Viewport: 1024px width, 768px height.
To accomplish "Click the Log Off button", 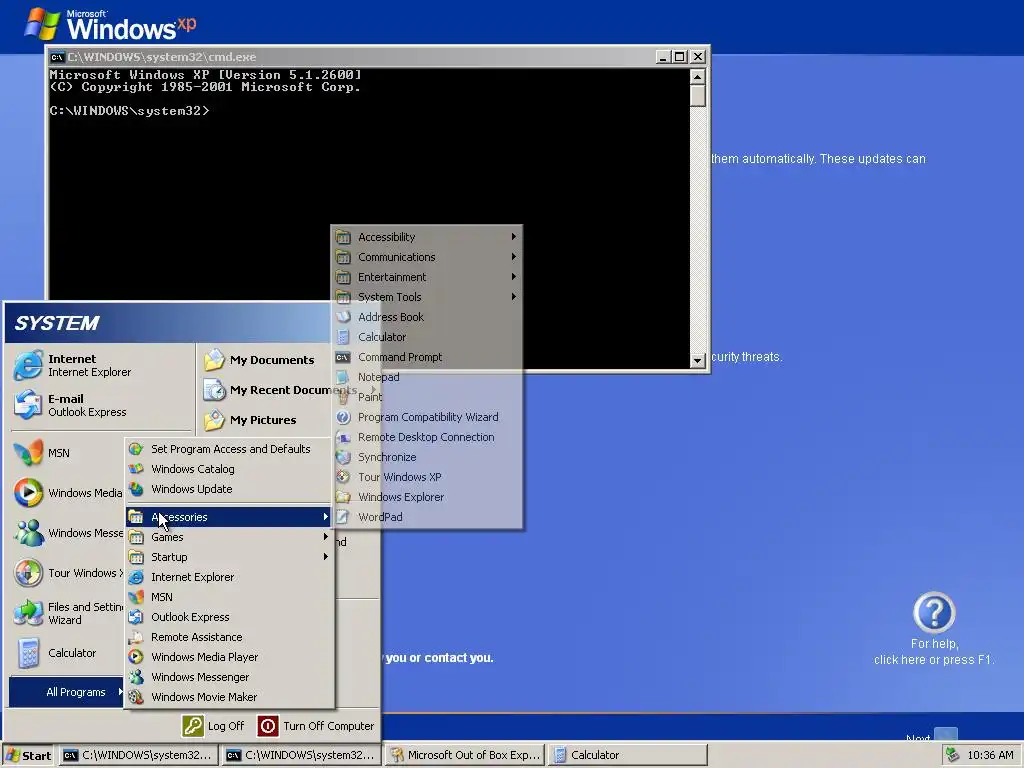I will coord(213,726).
